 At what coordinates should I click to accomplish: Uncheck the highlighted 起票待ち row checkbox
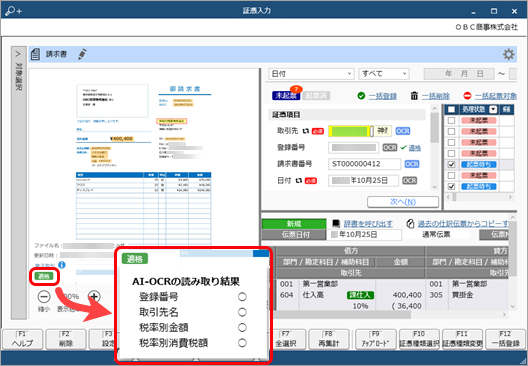[451, 165]
